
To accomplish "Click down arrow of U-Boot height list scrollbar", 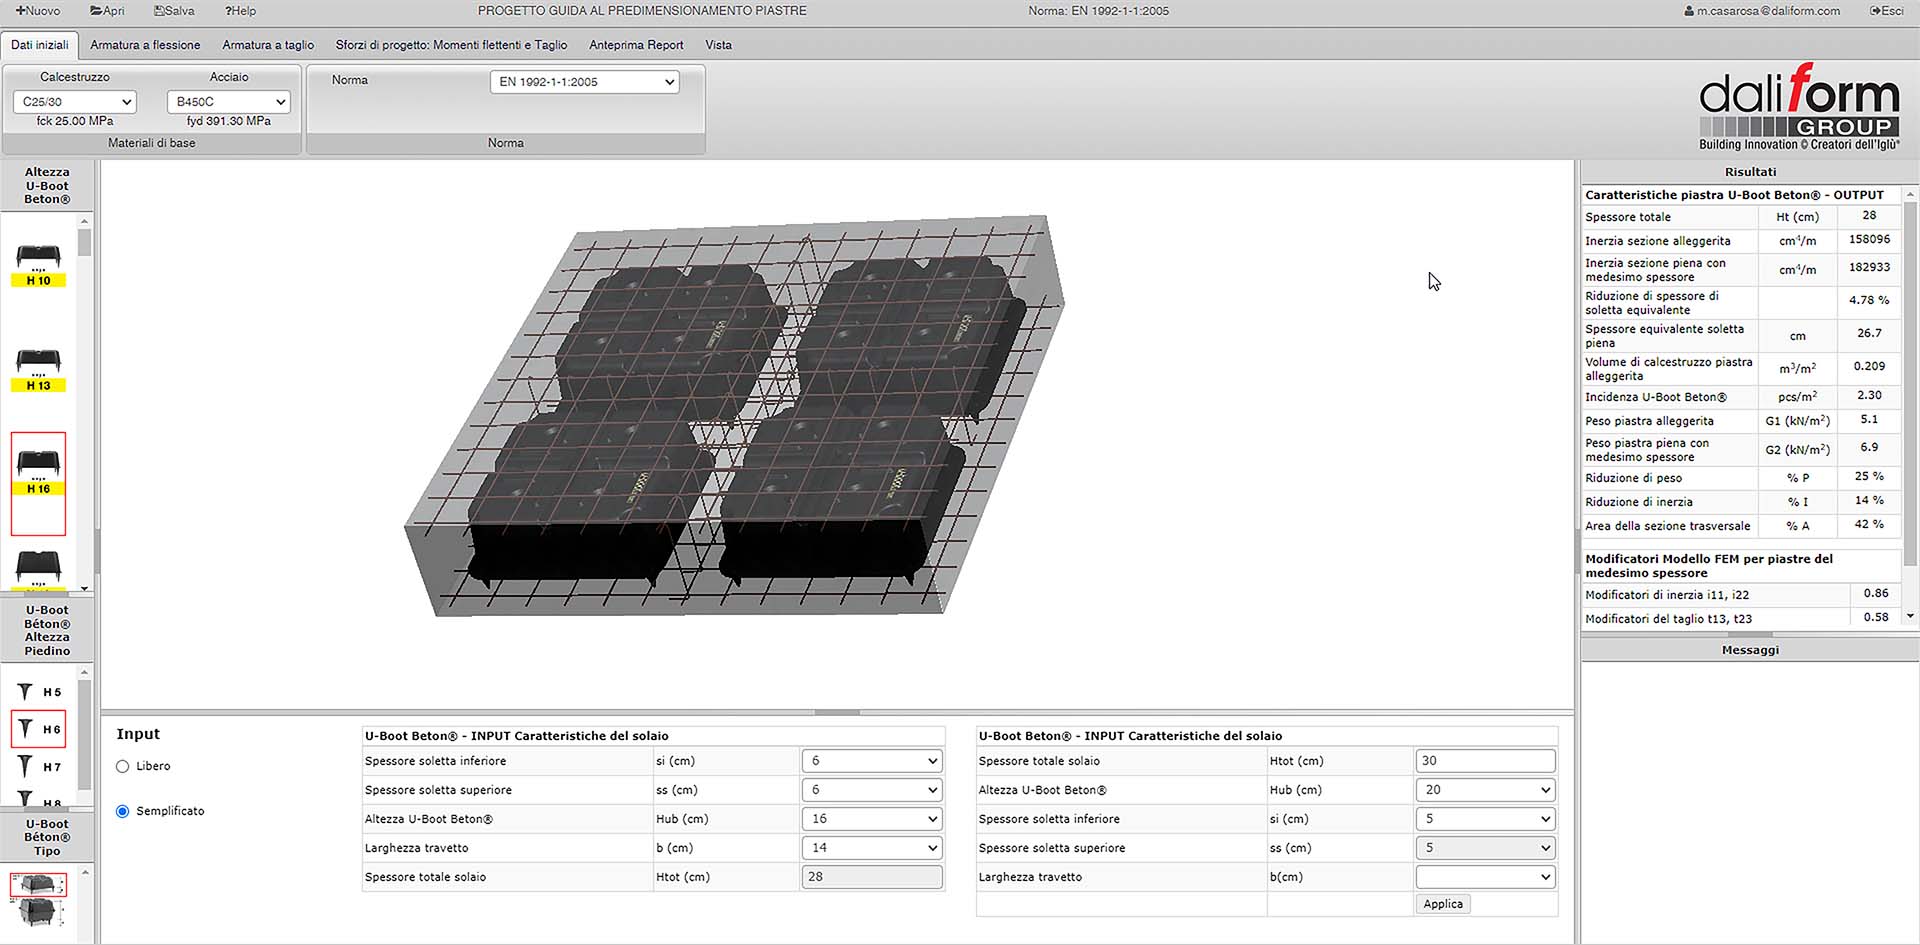I will (85, 588).
